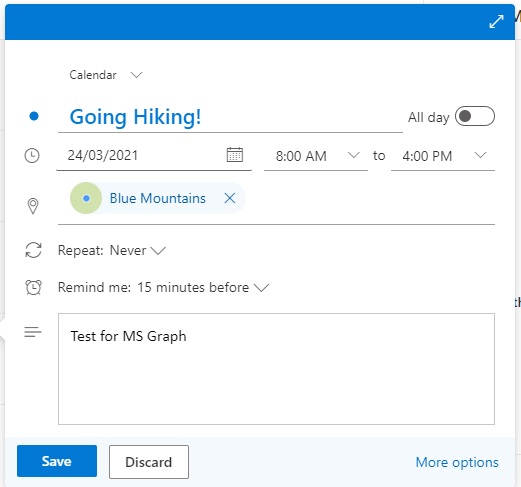
Task: Remove the Blue Mountains location
Action: click(230, 198)
